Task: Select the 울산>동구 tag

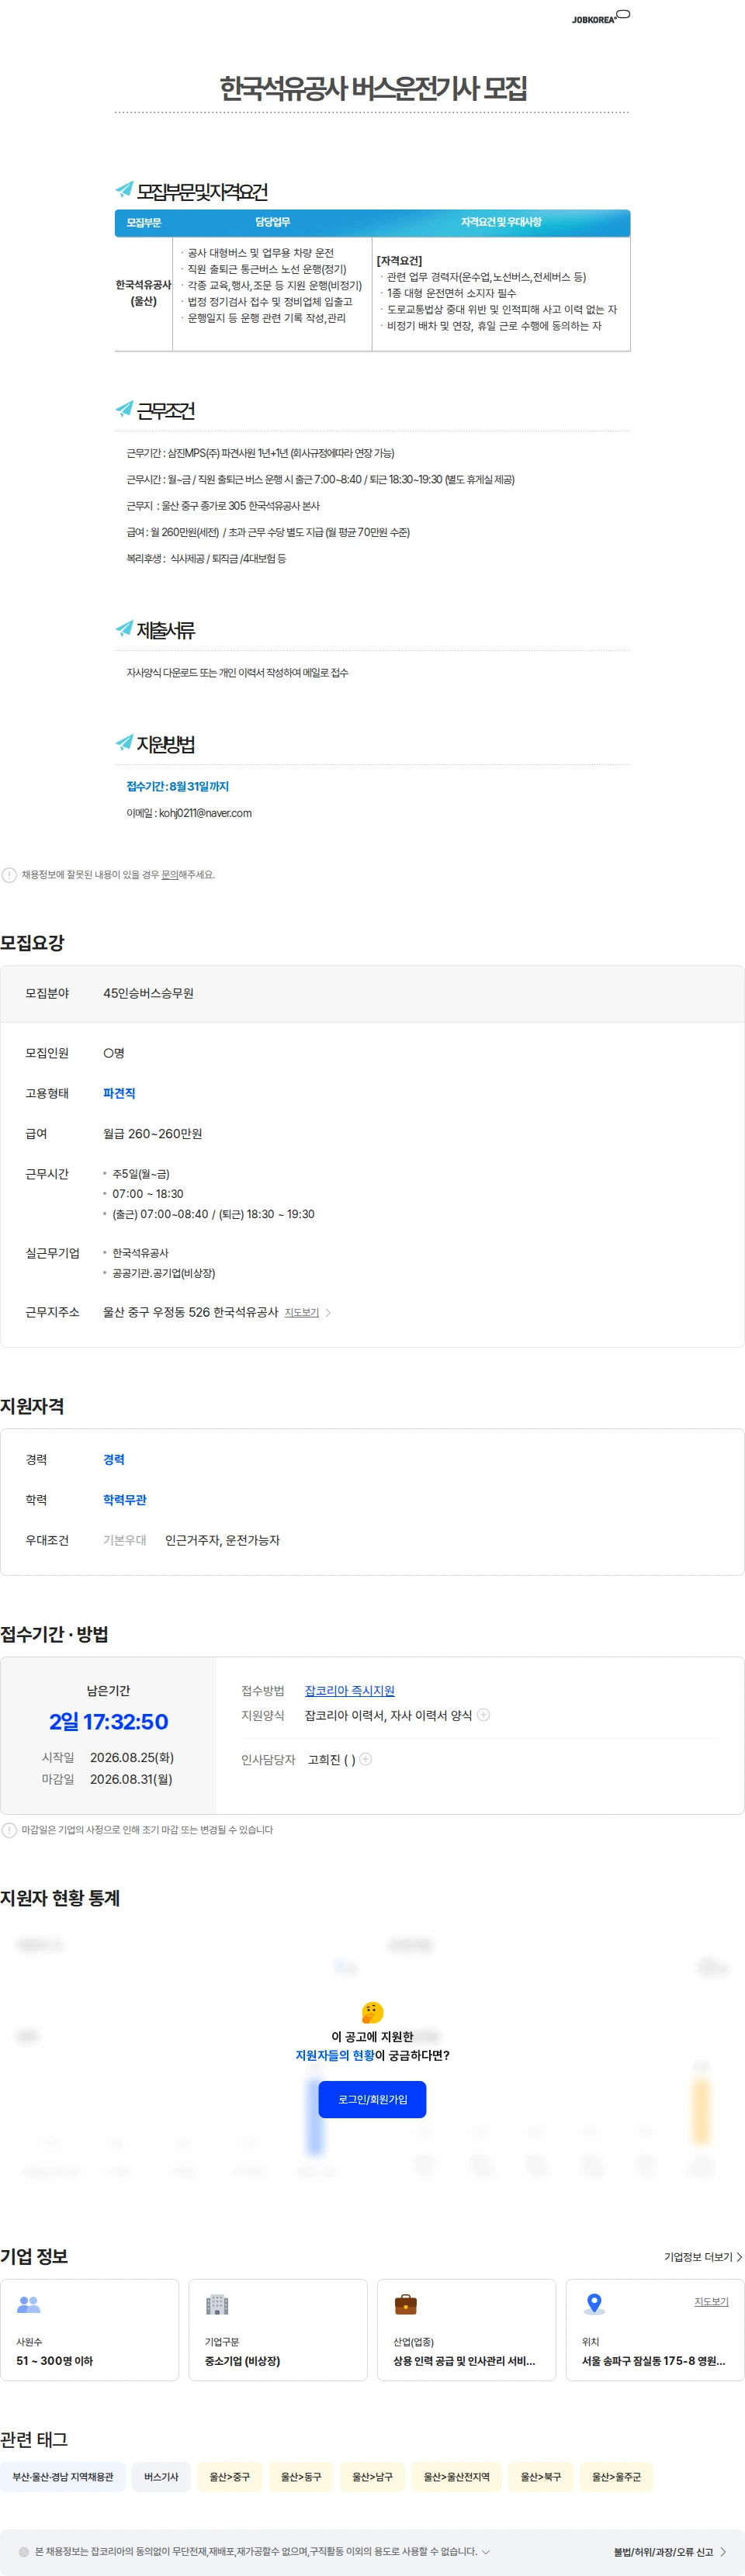Action: coord(301,2476)
